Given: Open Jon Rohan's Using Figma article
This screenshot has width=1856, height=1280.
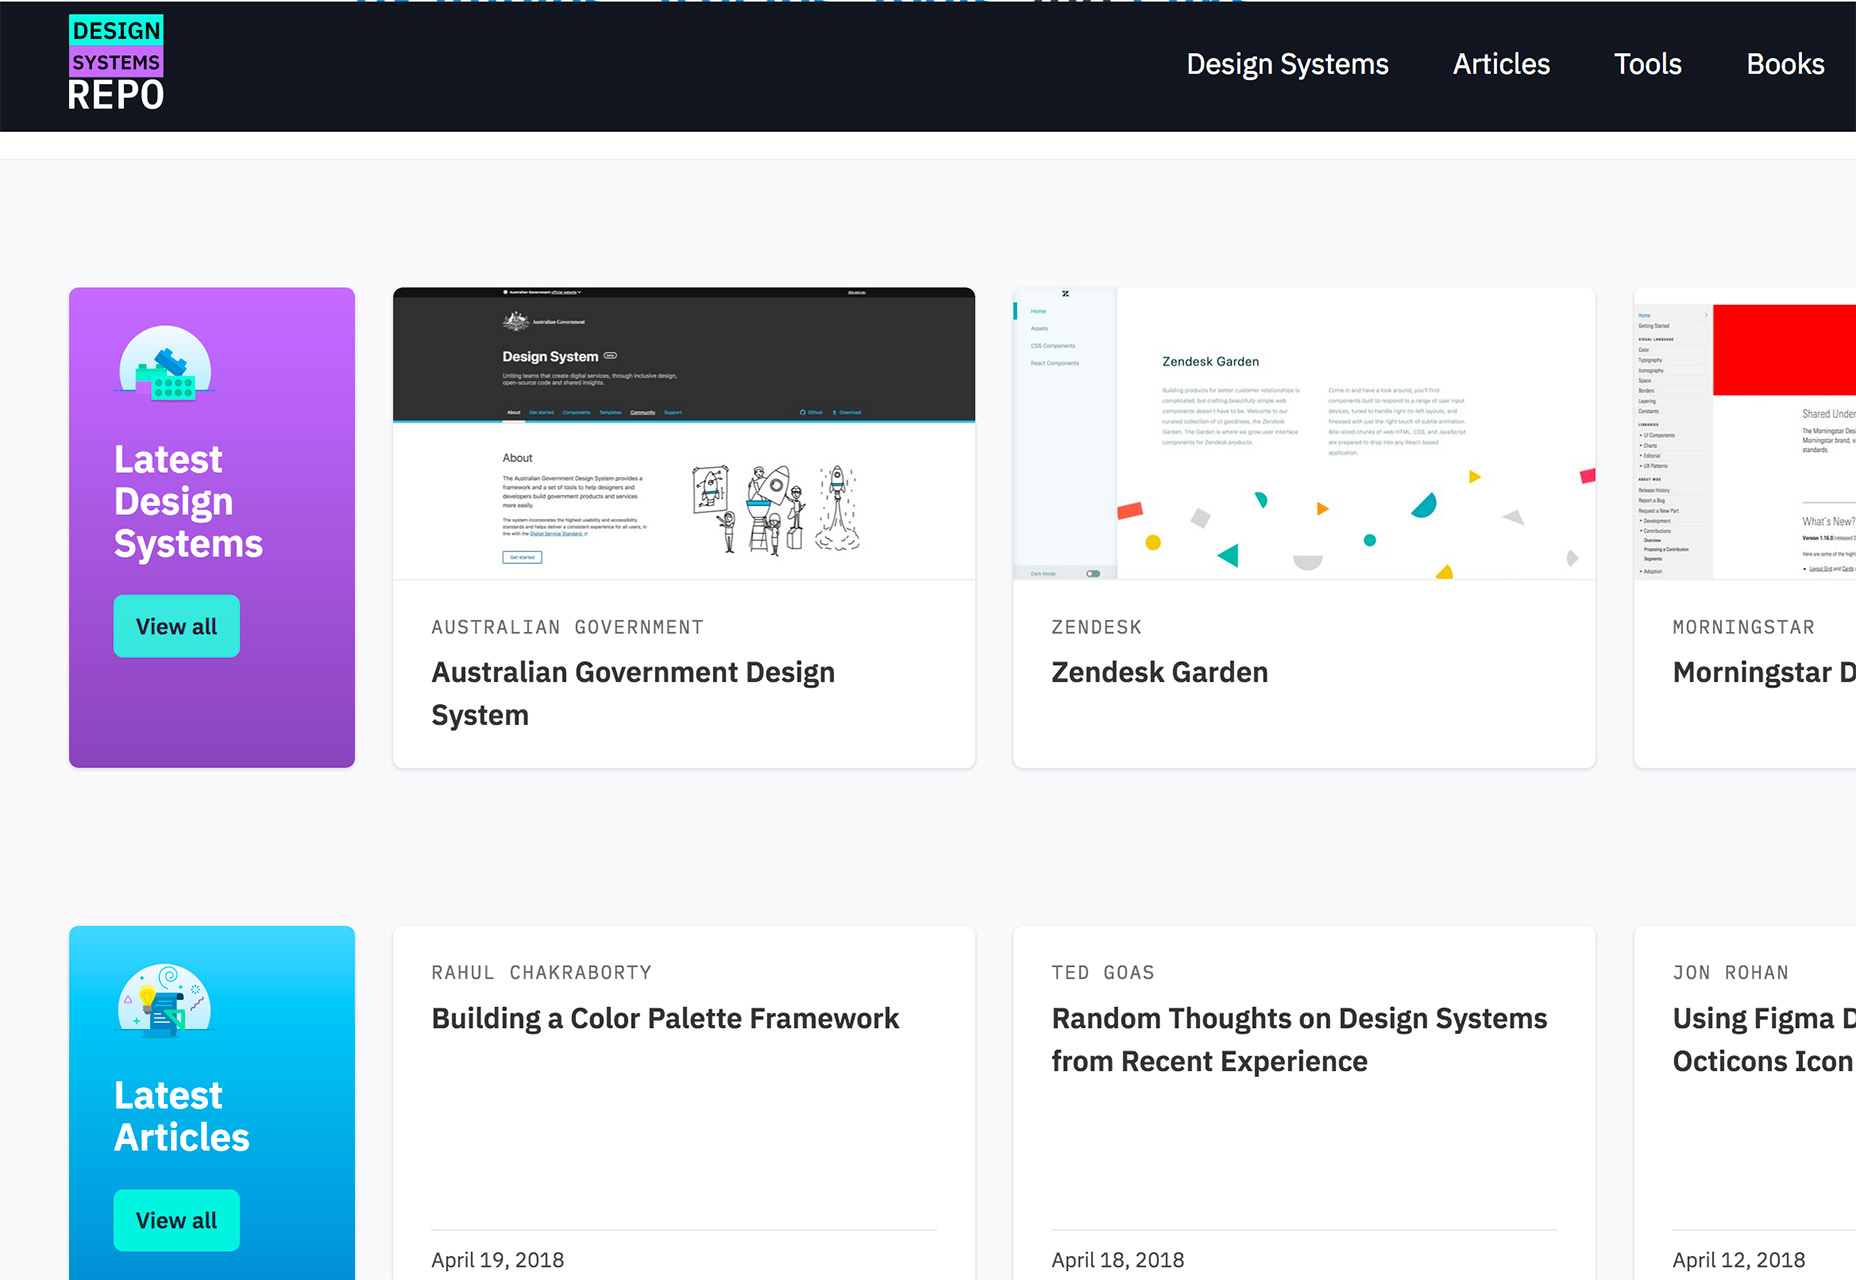Looking at the screenshot, I should (1764, 1039).
